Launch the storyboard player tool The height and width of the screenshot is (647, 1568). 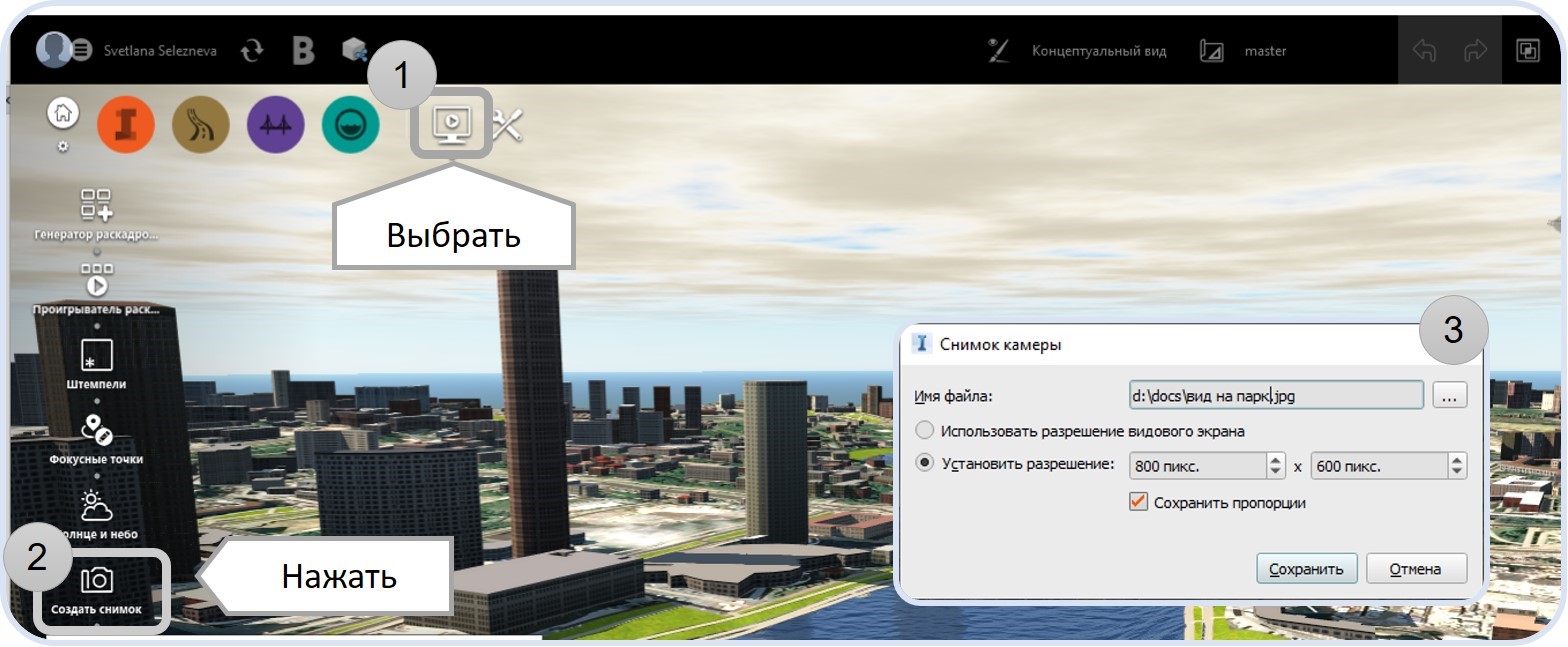click(96, 281)
